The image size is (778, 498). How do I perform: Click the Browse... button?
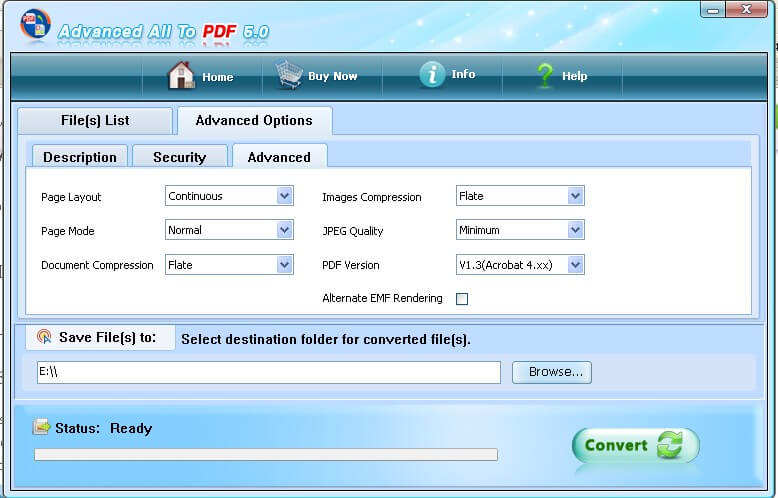pyautogui.click(x=552, y=372)
